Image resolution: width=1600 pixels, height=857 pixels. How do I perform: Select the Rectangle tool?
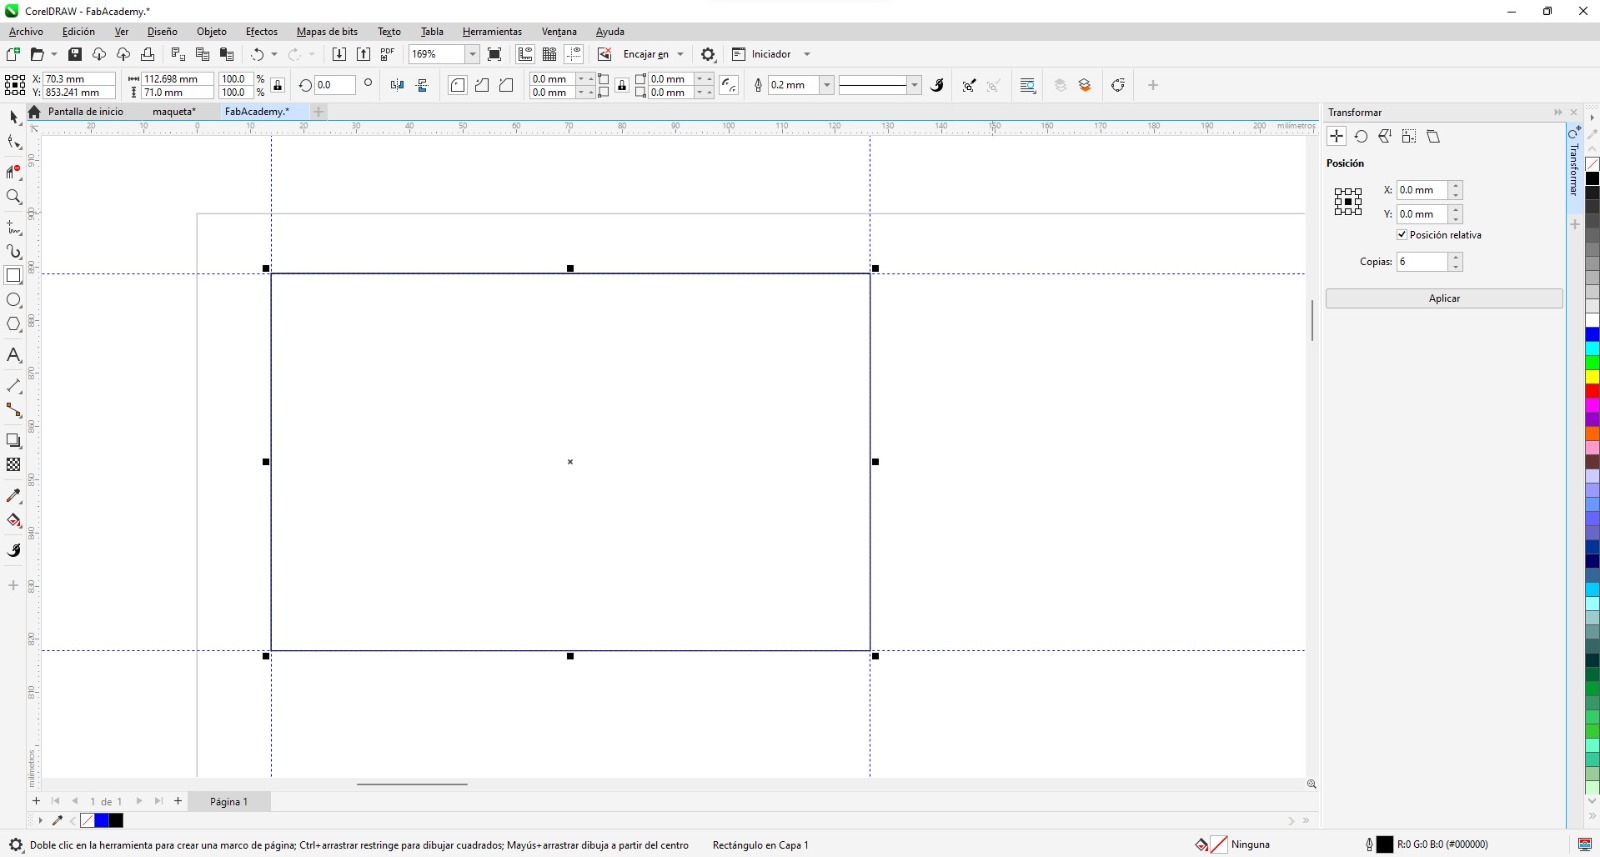(13, 276)
